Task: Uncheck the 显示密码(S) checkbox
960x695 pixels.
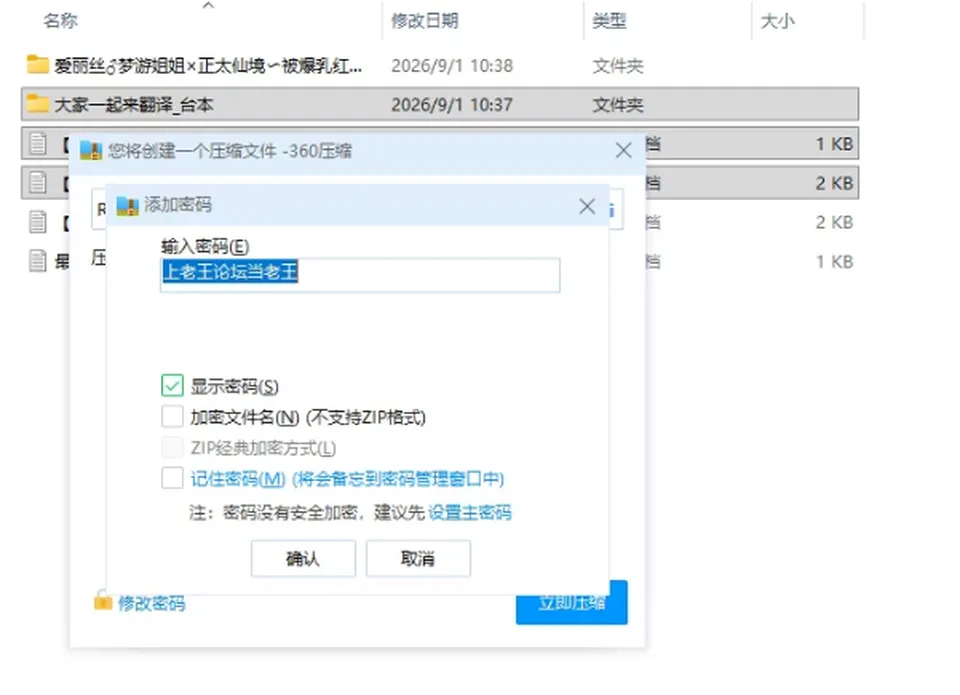Action: click(x=173, y=386)
